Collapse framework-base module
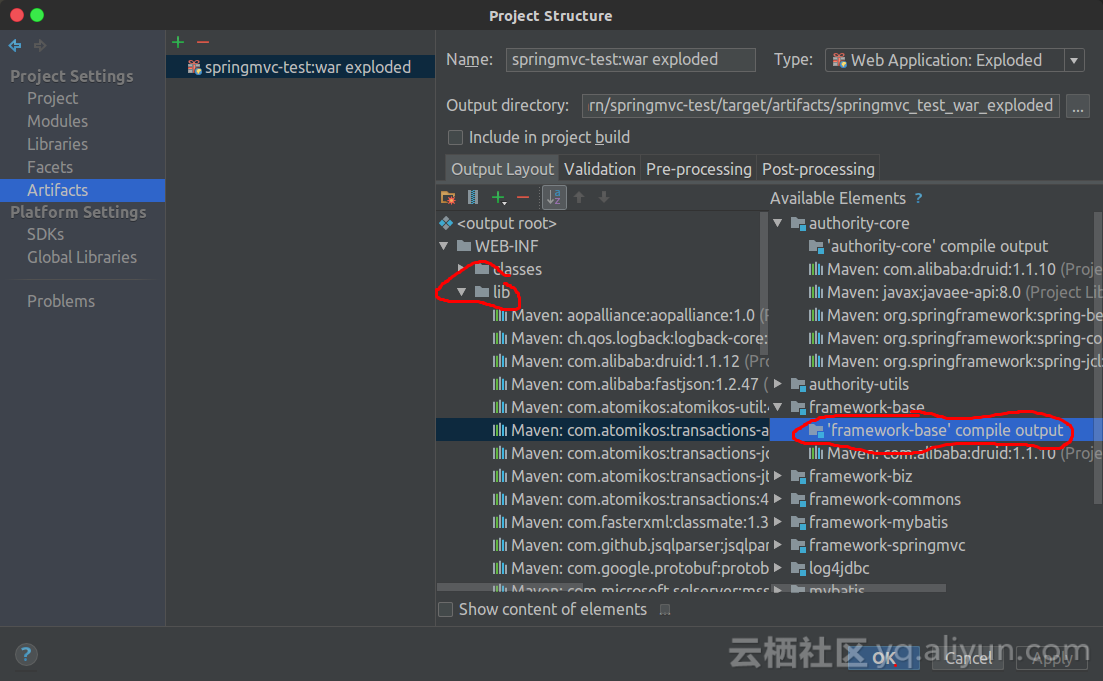 (778, 407)
